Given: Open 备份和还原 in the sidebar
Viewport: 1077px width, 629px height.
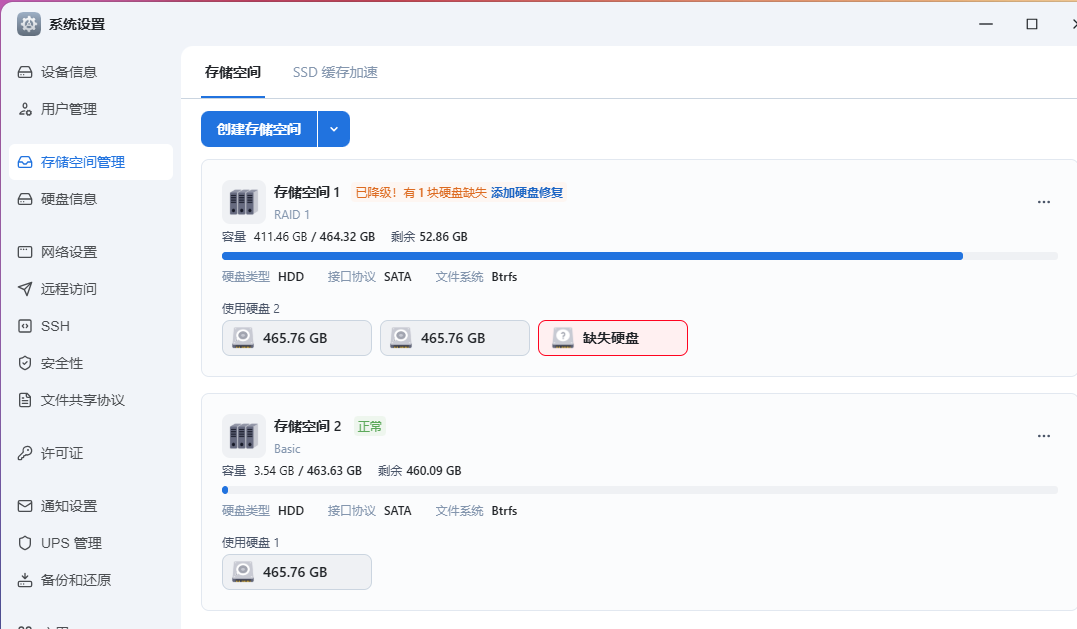Looking at the screenshot, I should tap(91, 580).
